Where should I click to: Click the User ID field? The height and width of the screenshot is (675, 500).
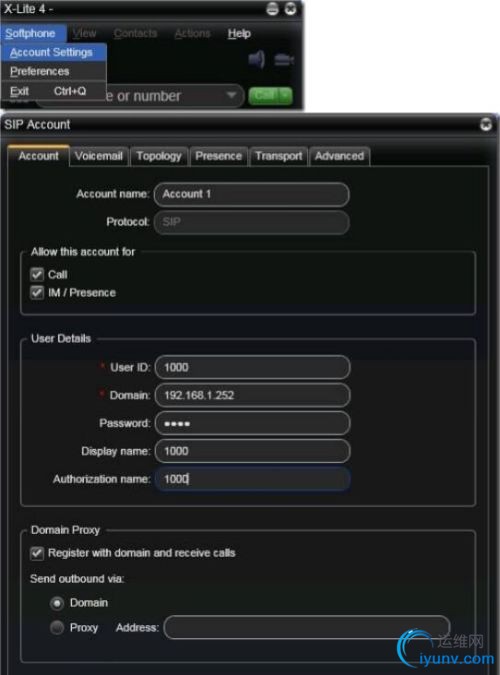[x=252, y=367]
